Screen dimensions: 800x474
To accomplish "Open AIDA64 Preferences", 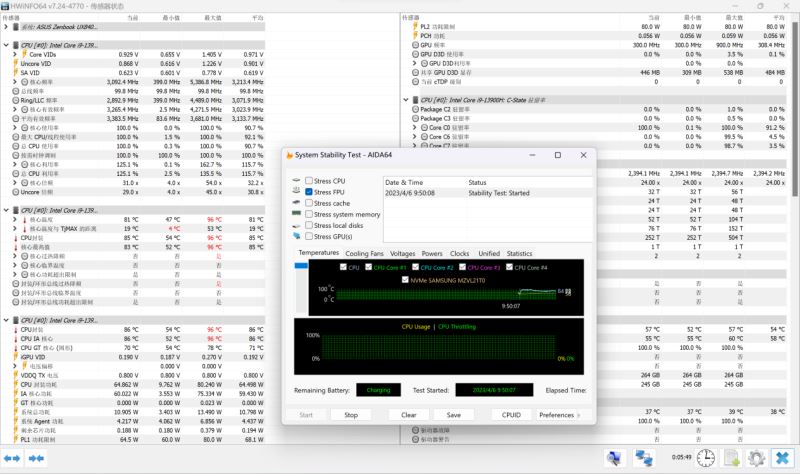I will [556, 415].
